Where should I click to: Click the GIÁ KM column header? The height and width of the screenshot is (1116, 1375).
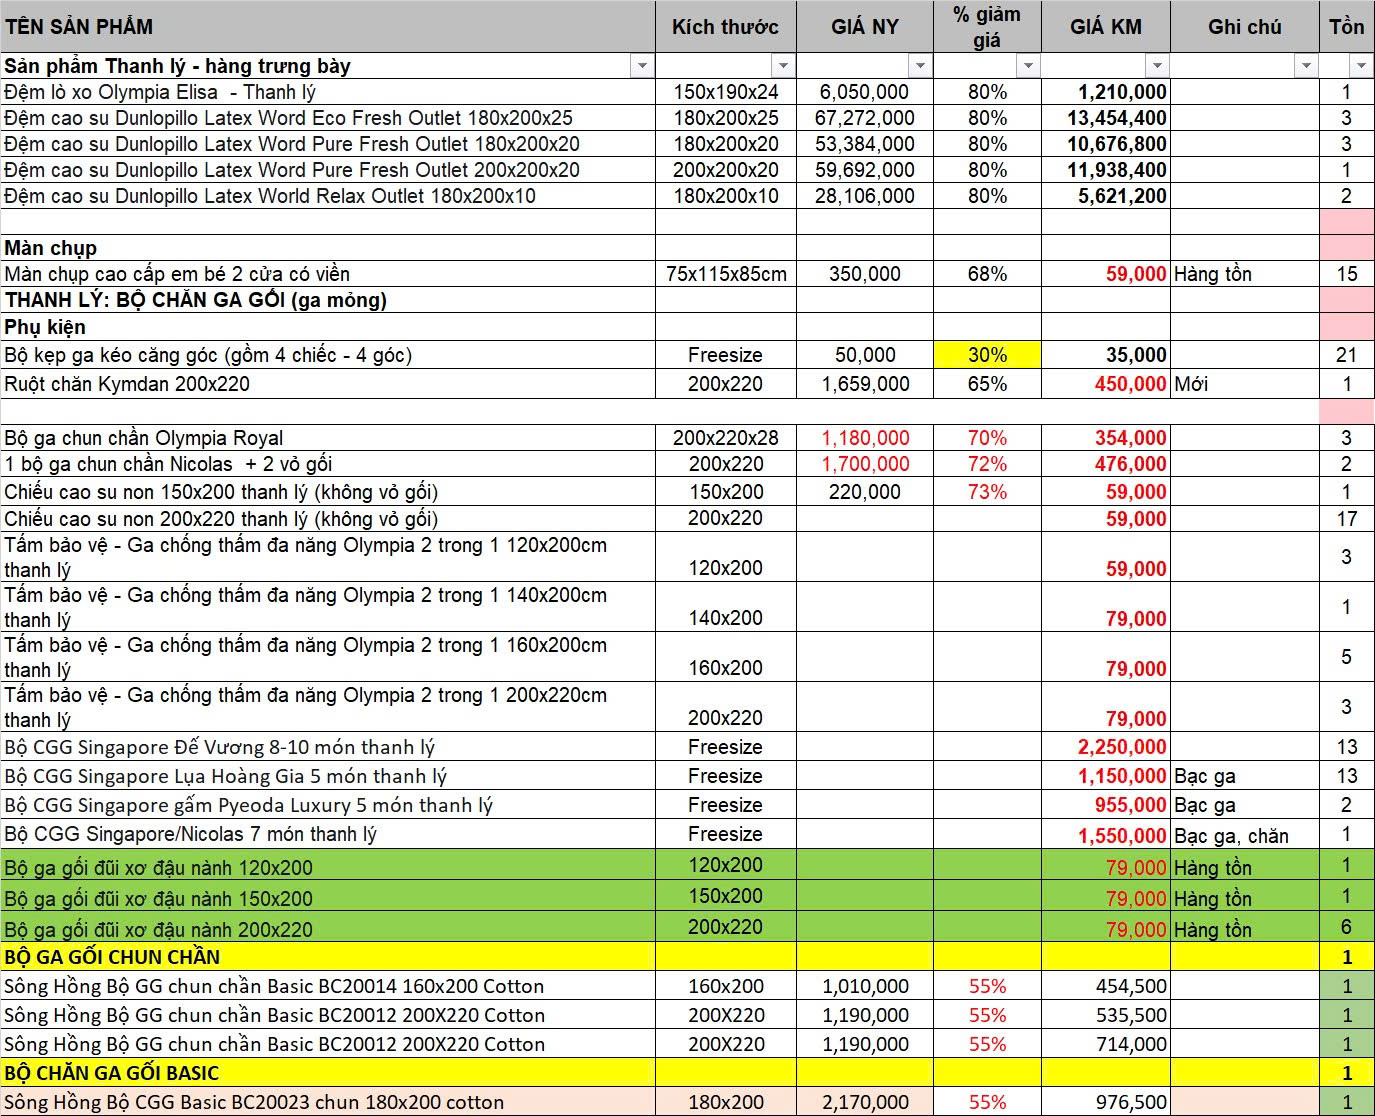click(1105, 27)
